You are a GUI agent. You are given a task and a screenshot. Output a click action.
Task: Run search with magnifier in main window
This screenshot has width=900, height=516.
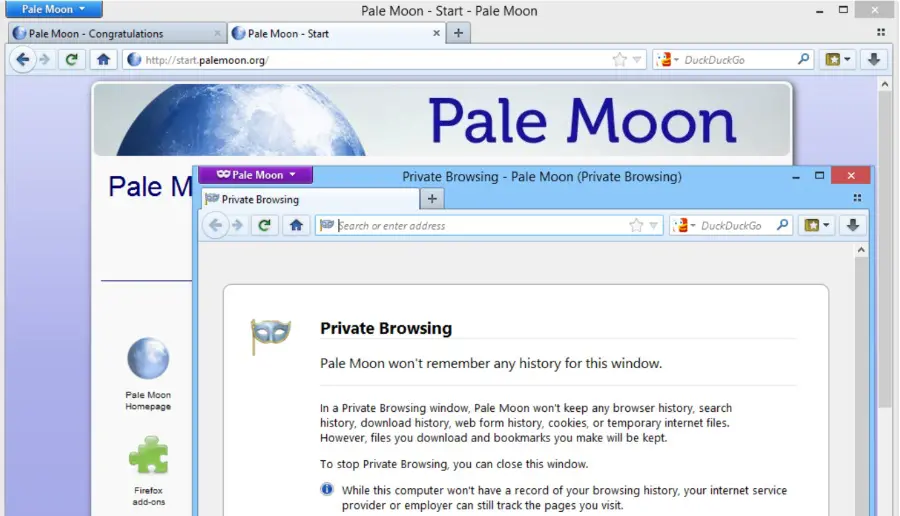(x=804, y=59)
